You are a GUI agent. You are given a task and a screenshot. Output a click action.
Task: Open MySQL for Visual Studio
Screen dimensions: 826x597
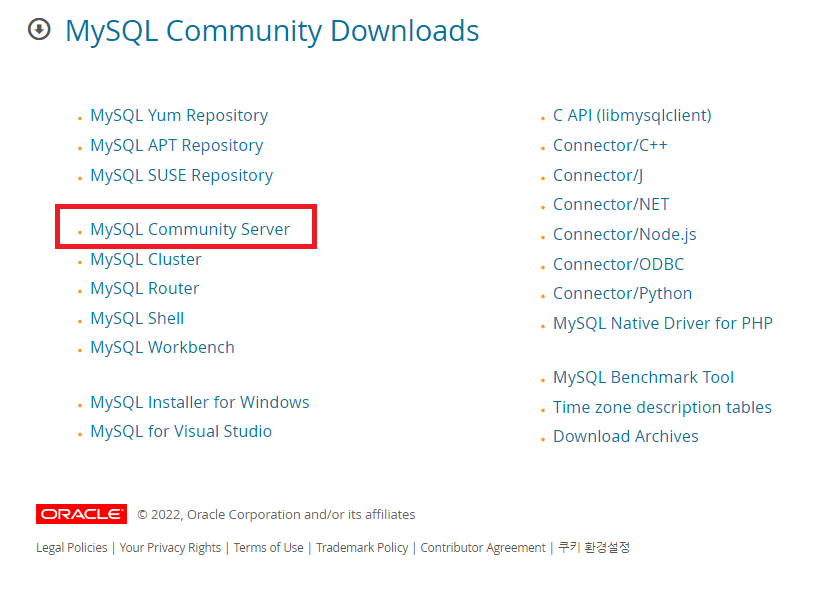point(181,431)
